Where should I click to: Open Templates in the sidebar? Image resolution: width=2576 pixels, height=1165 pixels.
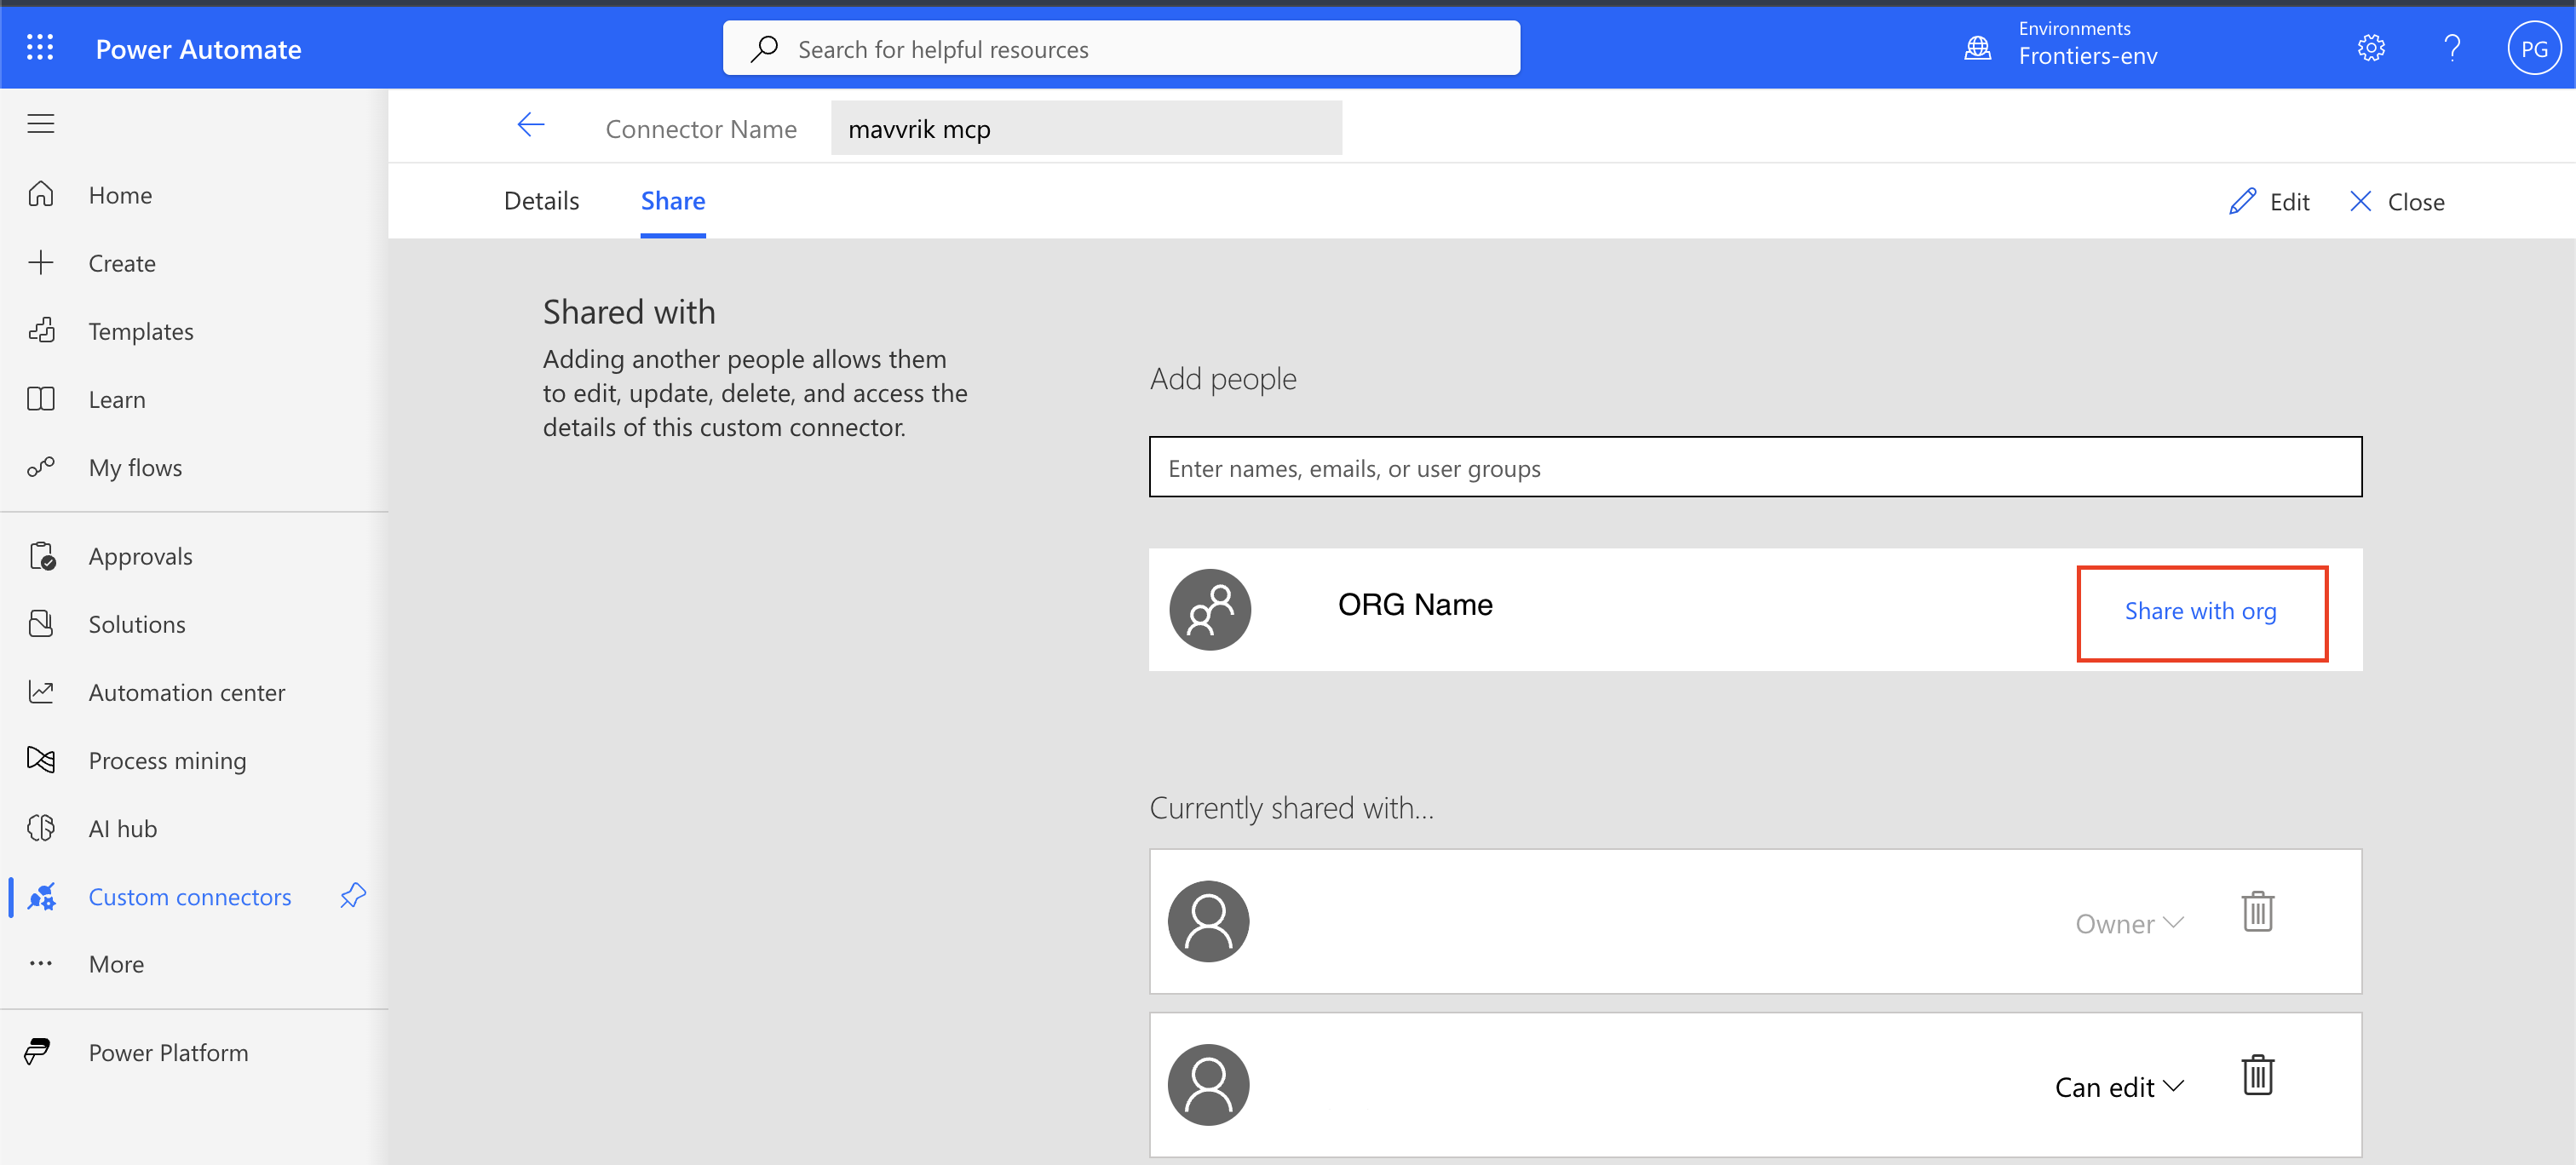pyautogui.click(x=140, y=331)
